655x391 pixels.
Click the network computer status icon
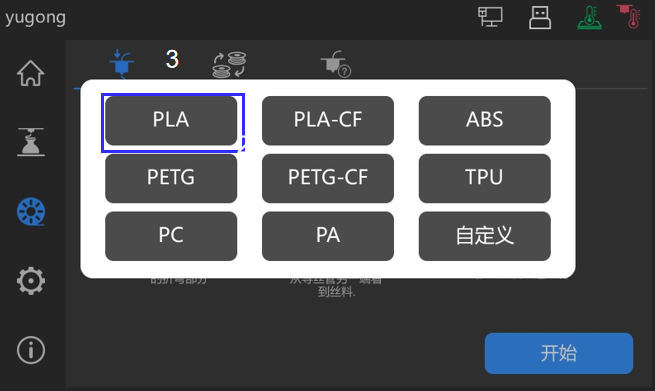490,17
